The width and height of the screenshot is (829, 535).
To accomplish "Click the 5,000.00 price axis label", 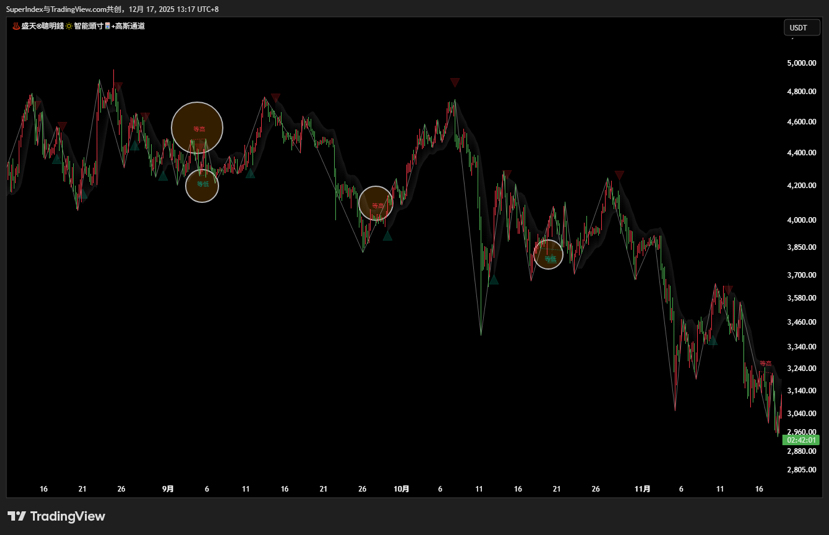I will click(801, 63).
